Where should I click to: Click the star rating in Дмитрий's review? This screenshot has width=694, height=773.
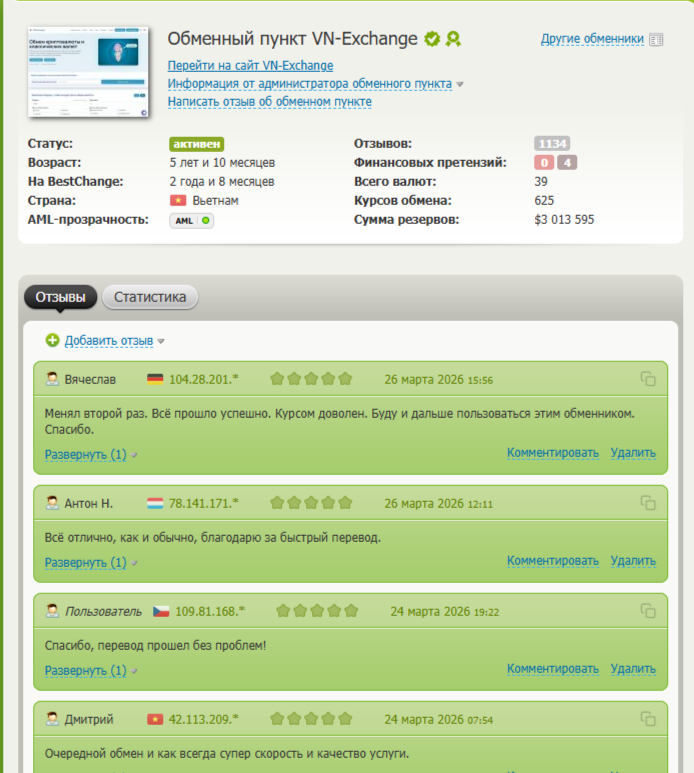click(311, 719)
